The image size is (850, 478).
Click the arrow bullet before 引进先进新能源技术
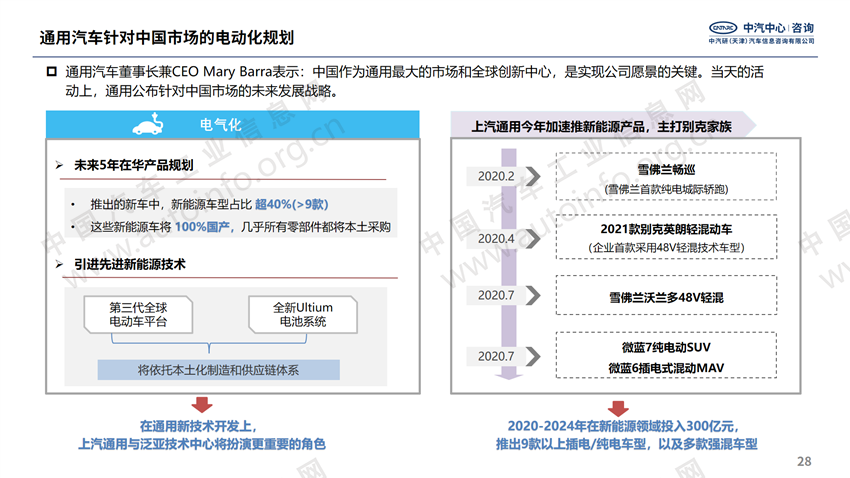[60, 264]
